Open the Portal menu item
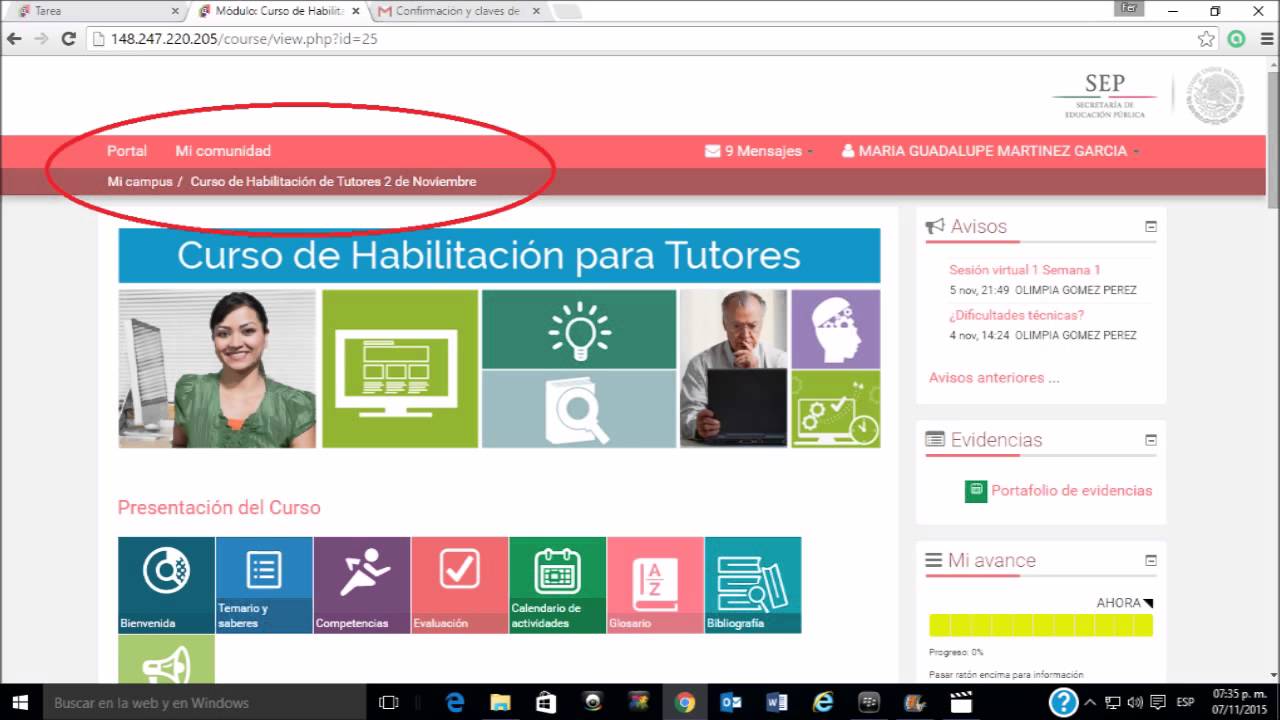 pyautogui.click(x=127, y=151)
